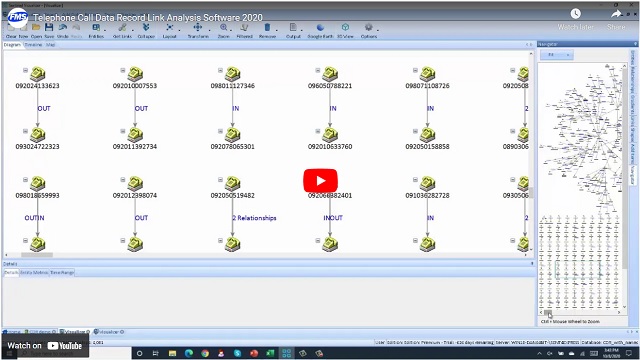
Task: Select phone entity icon for 092010007553
Action: tap(135, 74)
